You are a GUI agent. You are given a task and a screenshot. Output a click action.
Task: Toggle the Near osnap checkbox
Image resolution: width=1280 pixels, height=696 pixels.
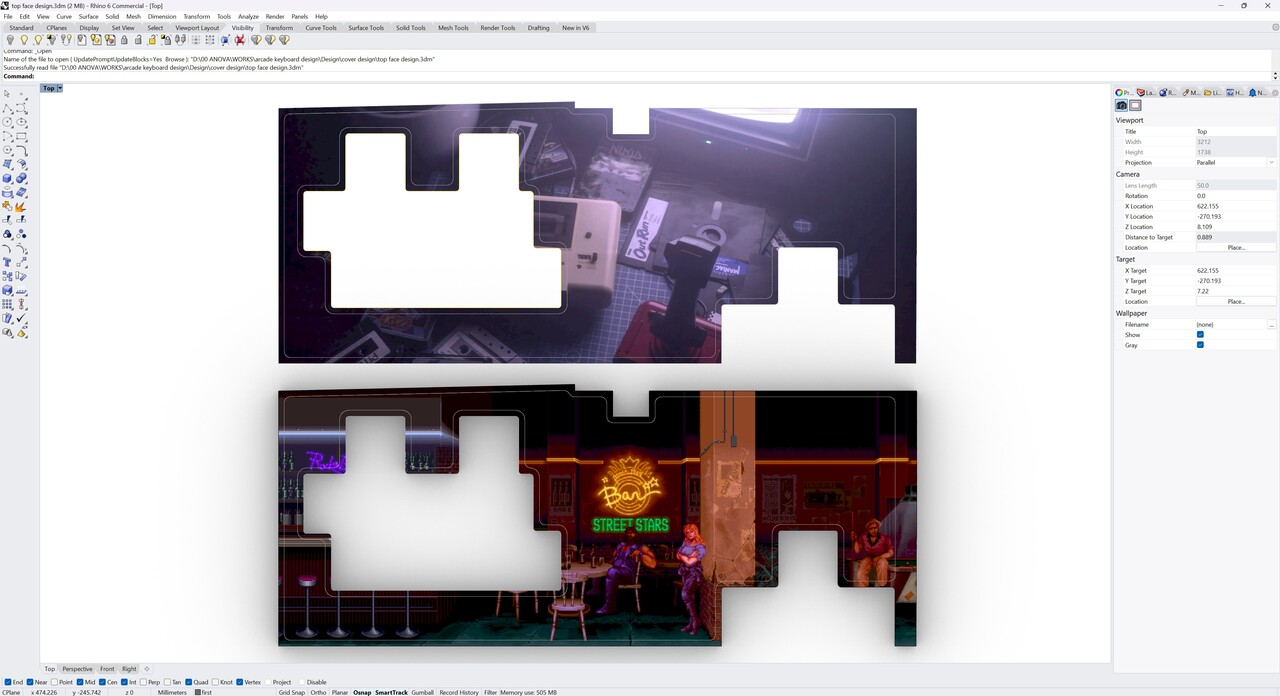(x=30, y=682)
